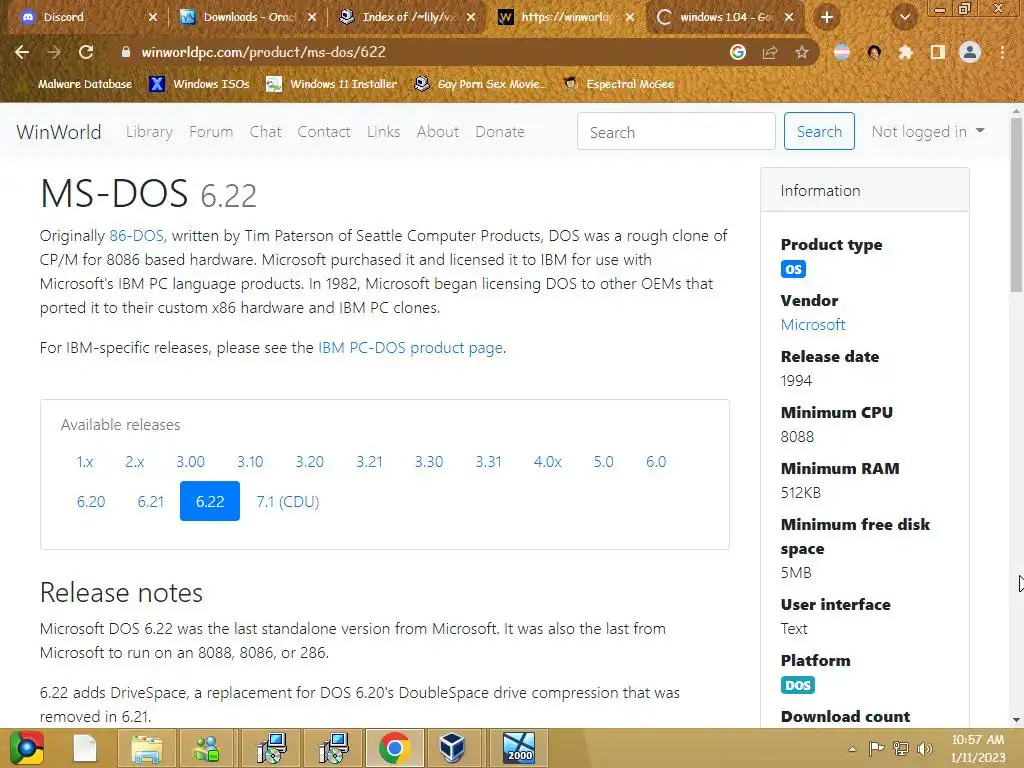Image resolution: width=1024 pixels, height=768 pixels.
Task: Open Malware Database bookmark
Action: pyautogui.click(x=85, y=84)
